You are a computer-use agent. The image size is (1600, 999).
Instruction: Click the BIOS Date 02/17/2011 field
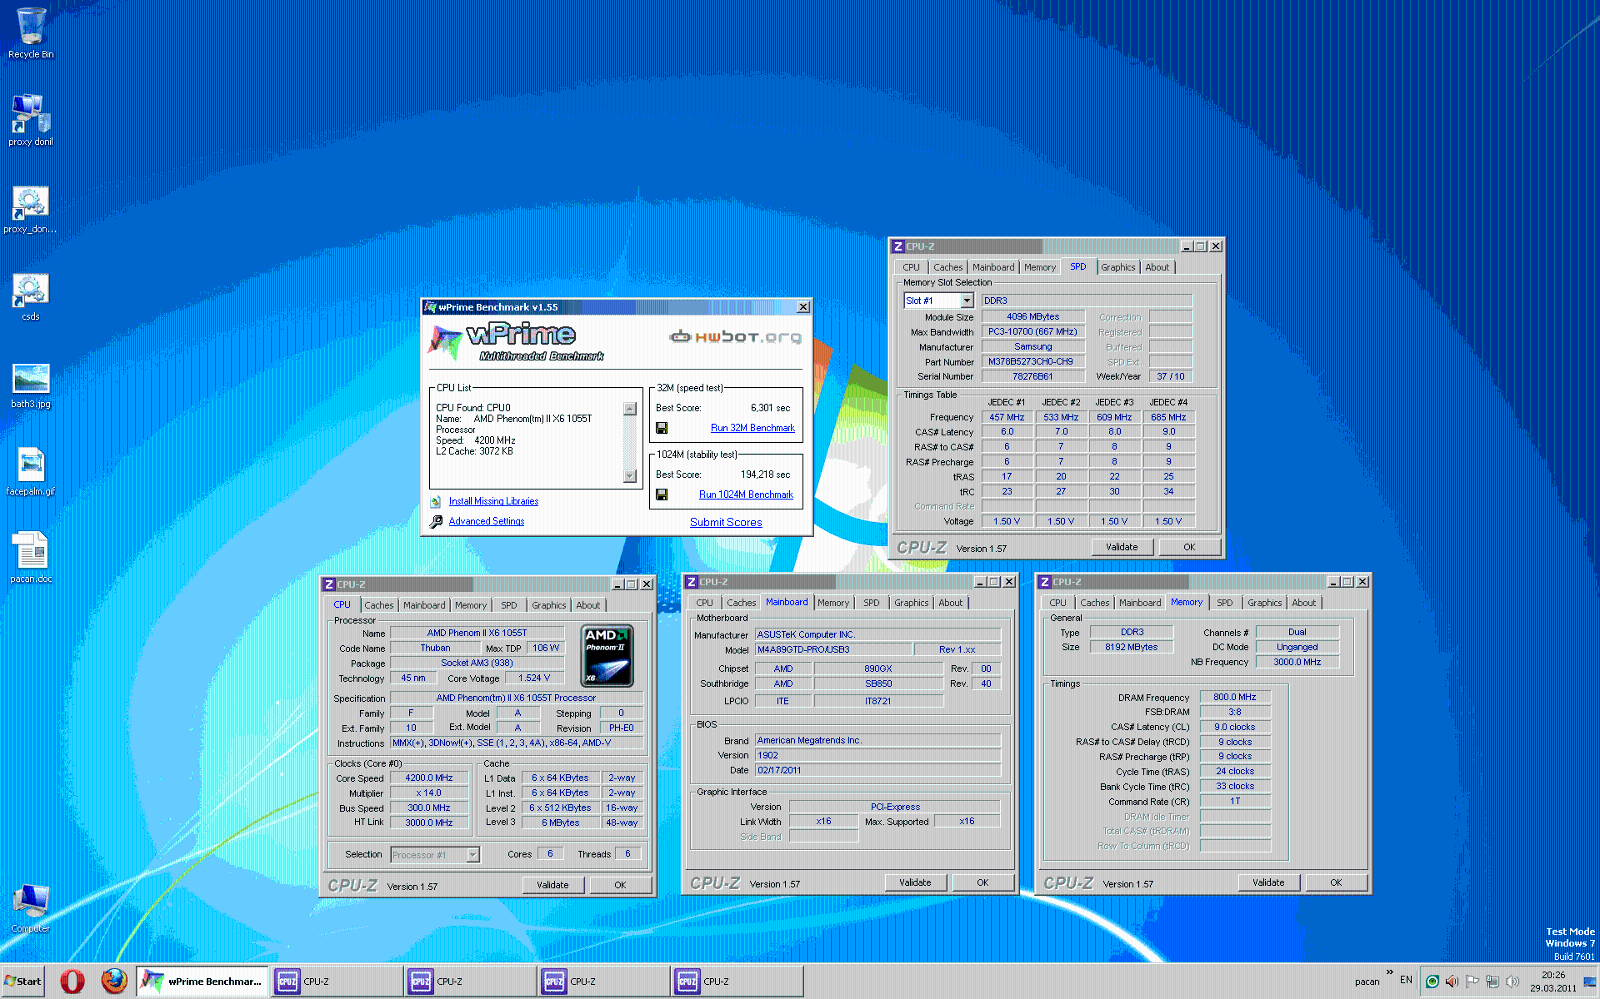click(x=878, y=771)
